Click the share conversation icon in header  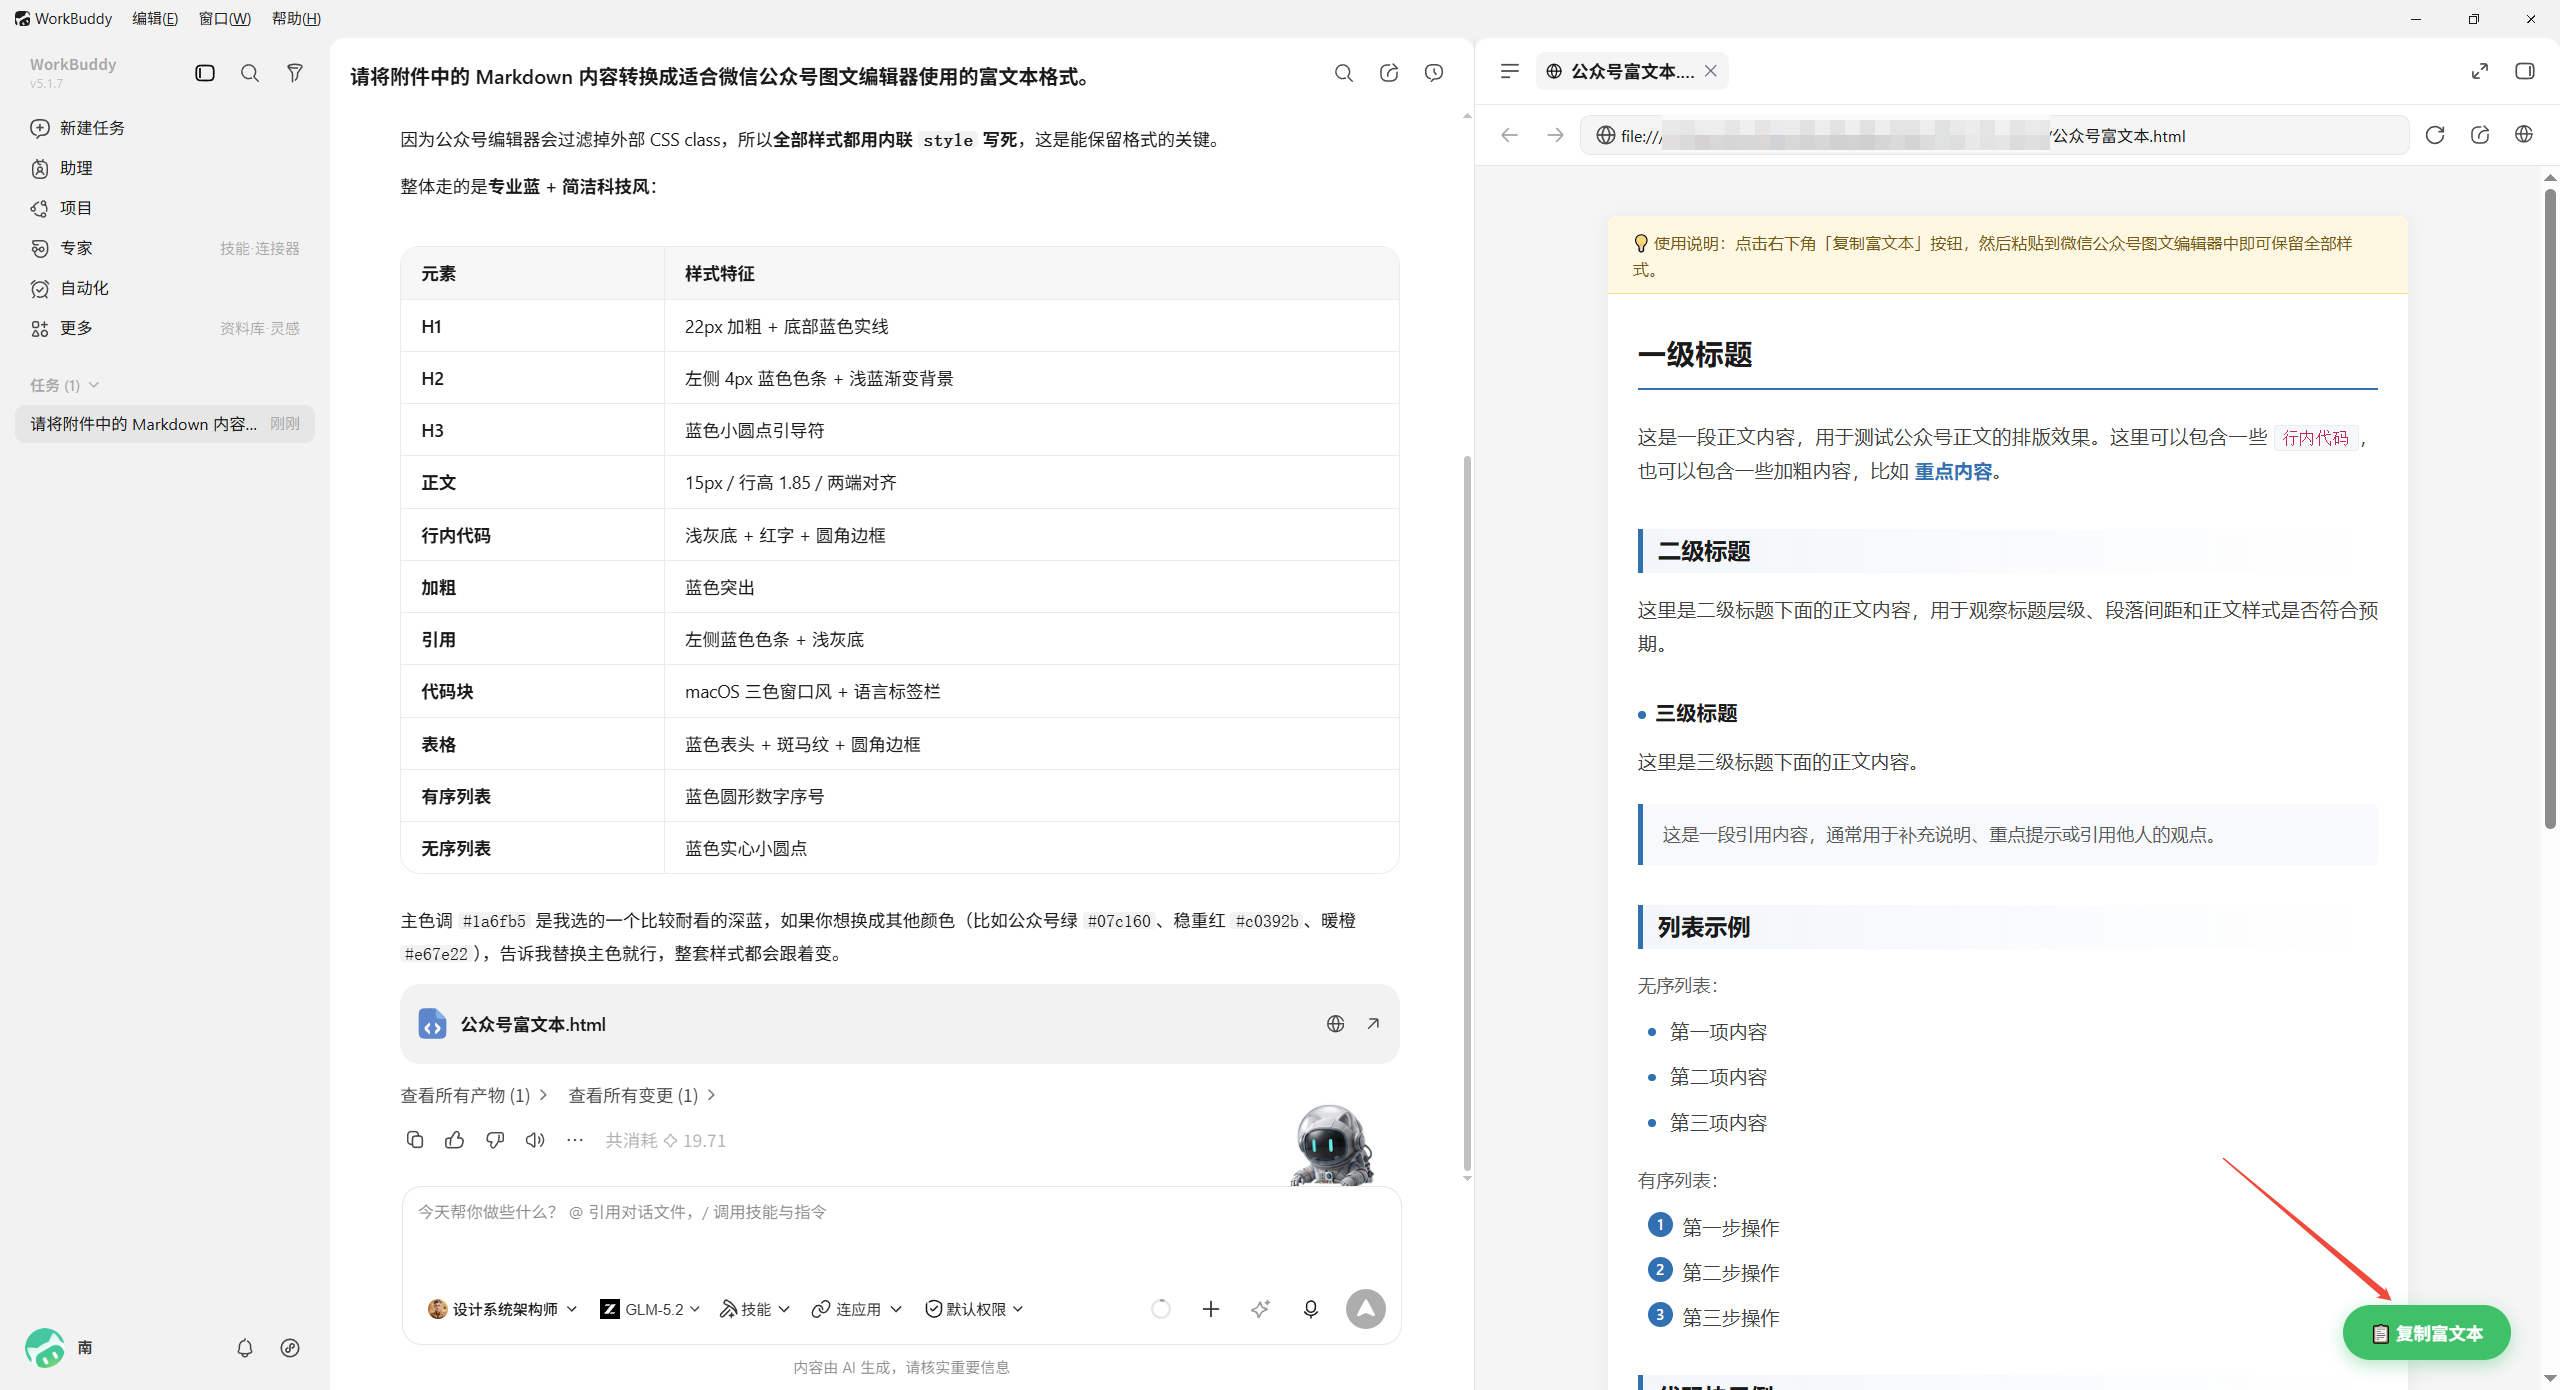tap(1389, 73)
